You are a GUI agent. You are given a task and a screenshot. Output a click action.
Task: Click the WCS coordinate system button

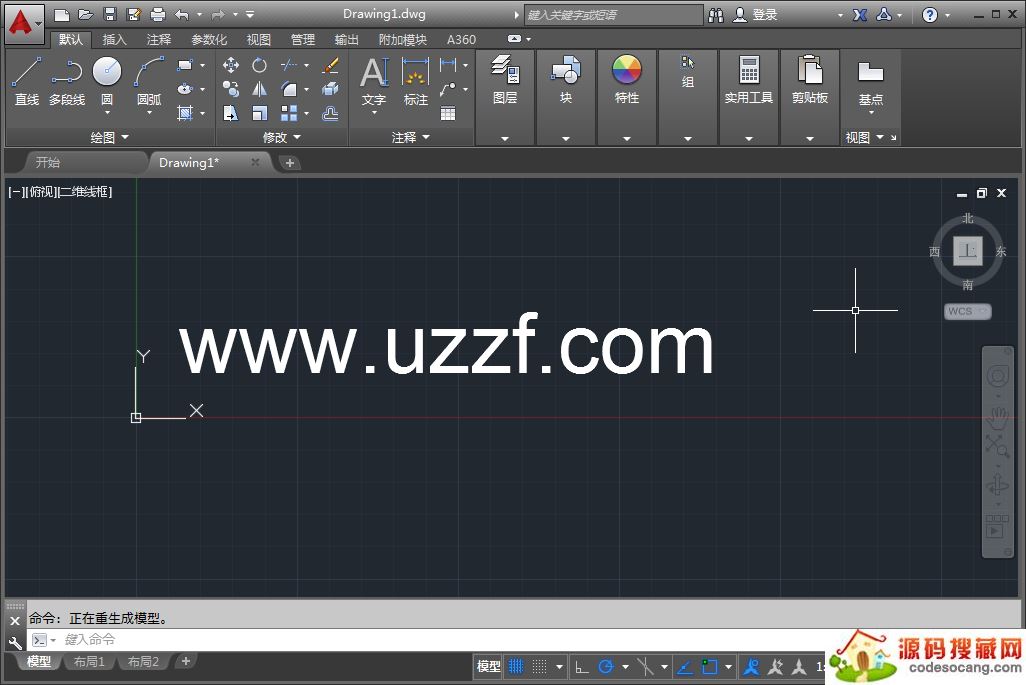[966, 311]
